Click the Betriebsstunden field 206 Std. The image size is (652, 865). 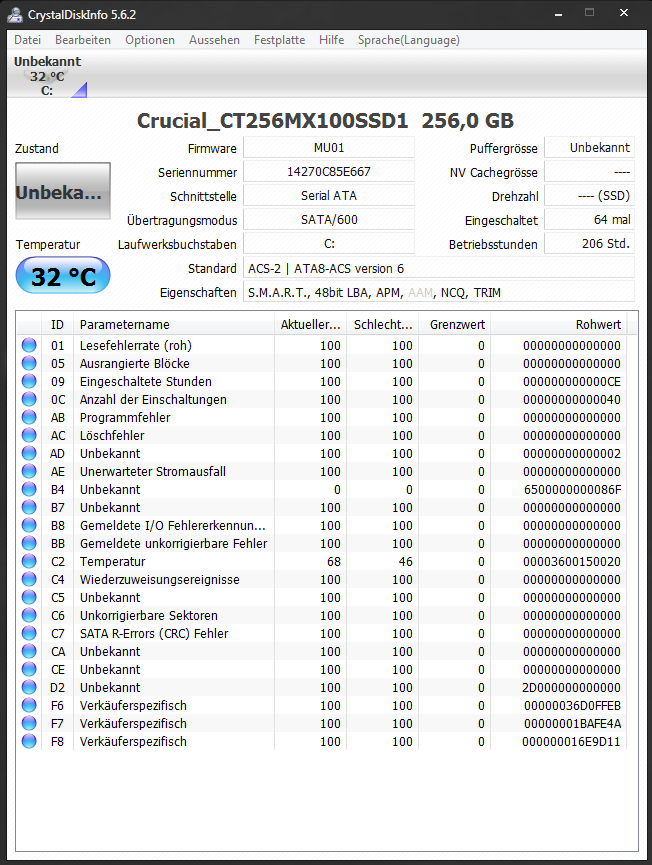(589, 244)
